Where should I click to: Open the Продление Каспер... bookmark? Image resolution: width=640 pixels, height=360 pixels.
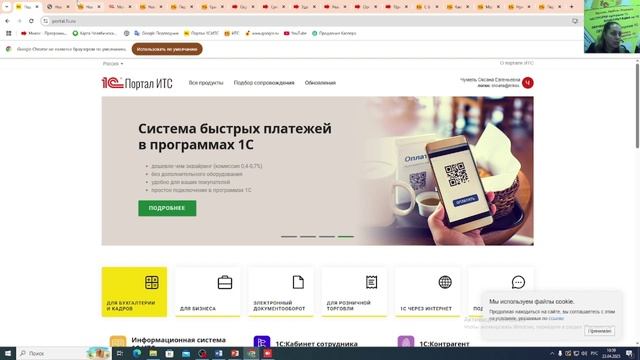point(334,33)
